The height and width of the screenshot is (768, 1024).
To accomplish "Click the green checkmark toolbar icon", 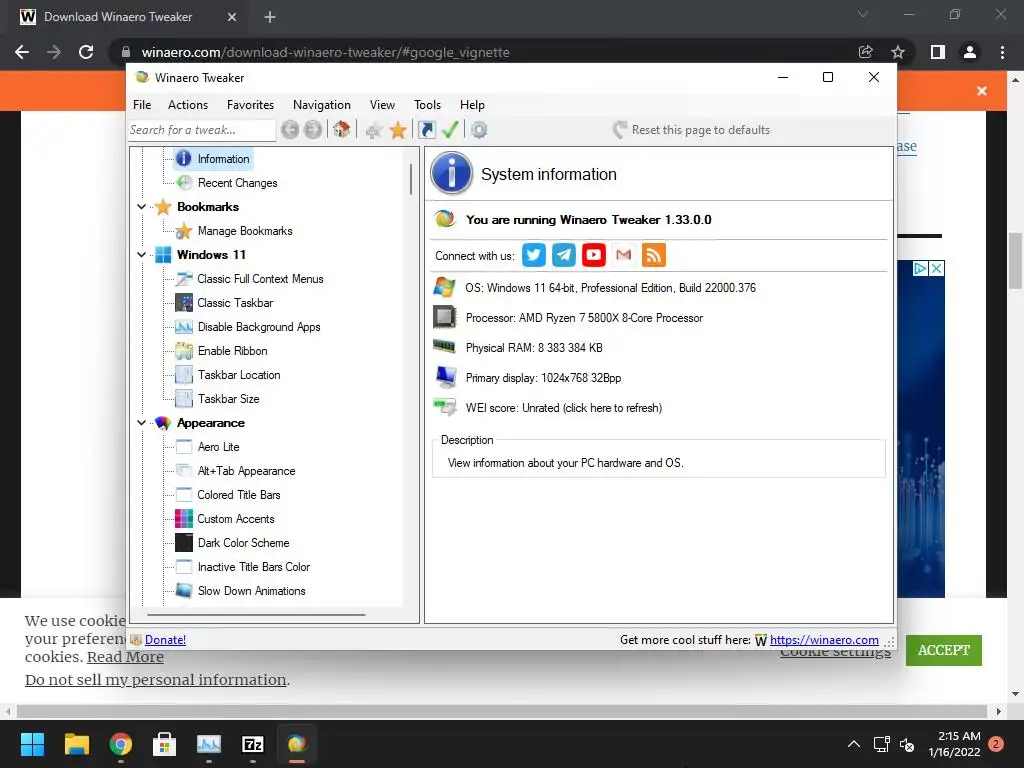I will pos(450,129).
